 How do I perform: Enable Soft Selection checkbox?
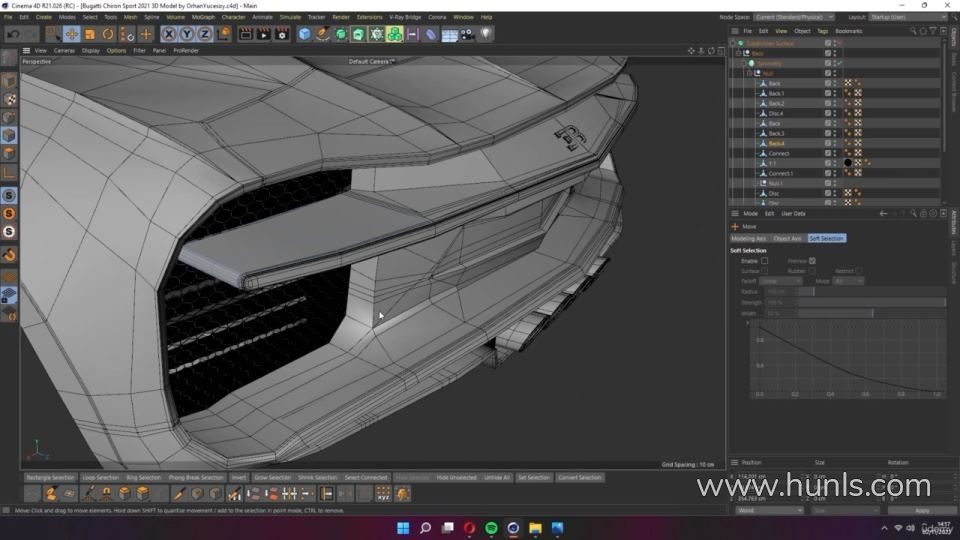click(x=765, y=261)
